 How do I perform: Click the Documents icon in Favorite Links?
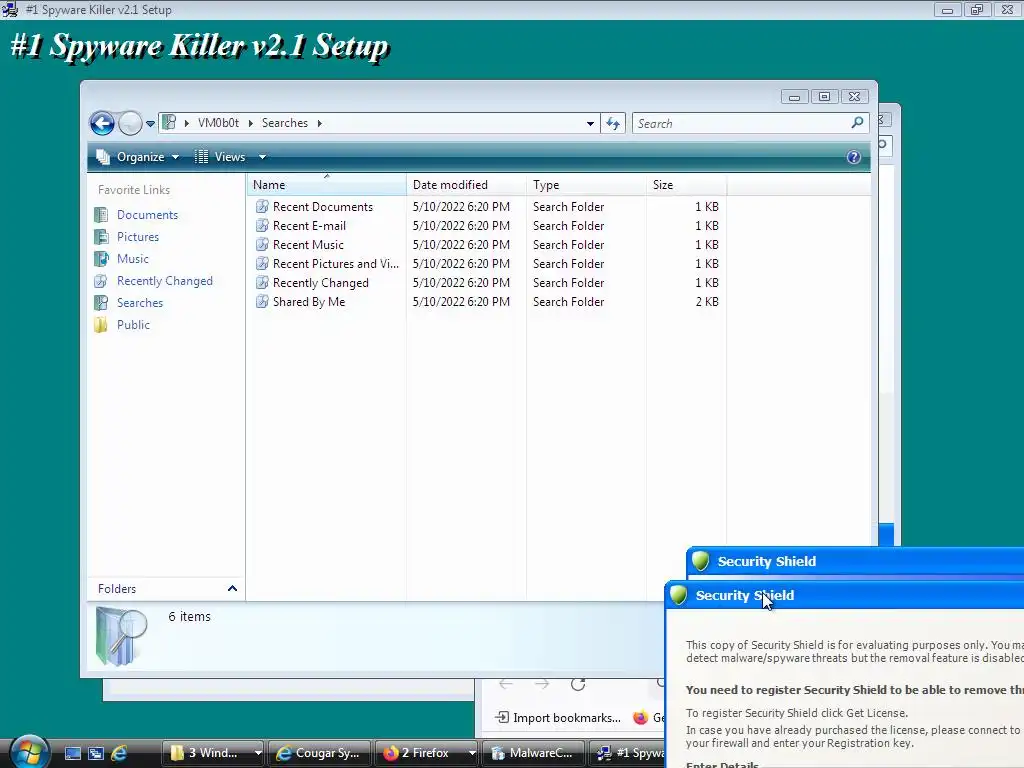click(101, 215)
